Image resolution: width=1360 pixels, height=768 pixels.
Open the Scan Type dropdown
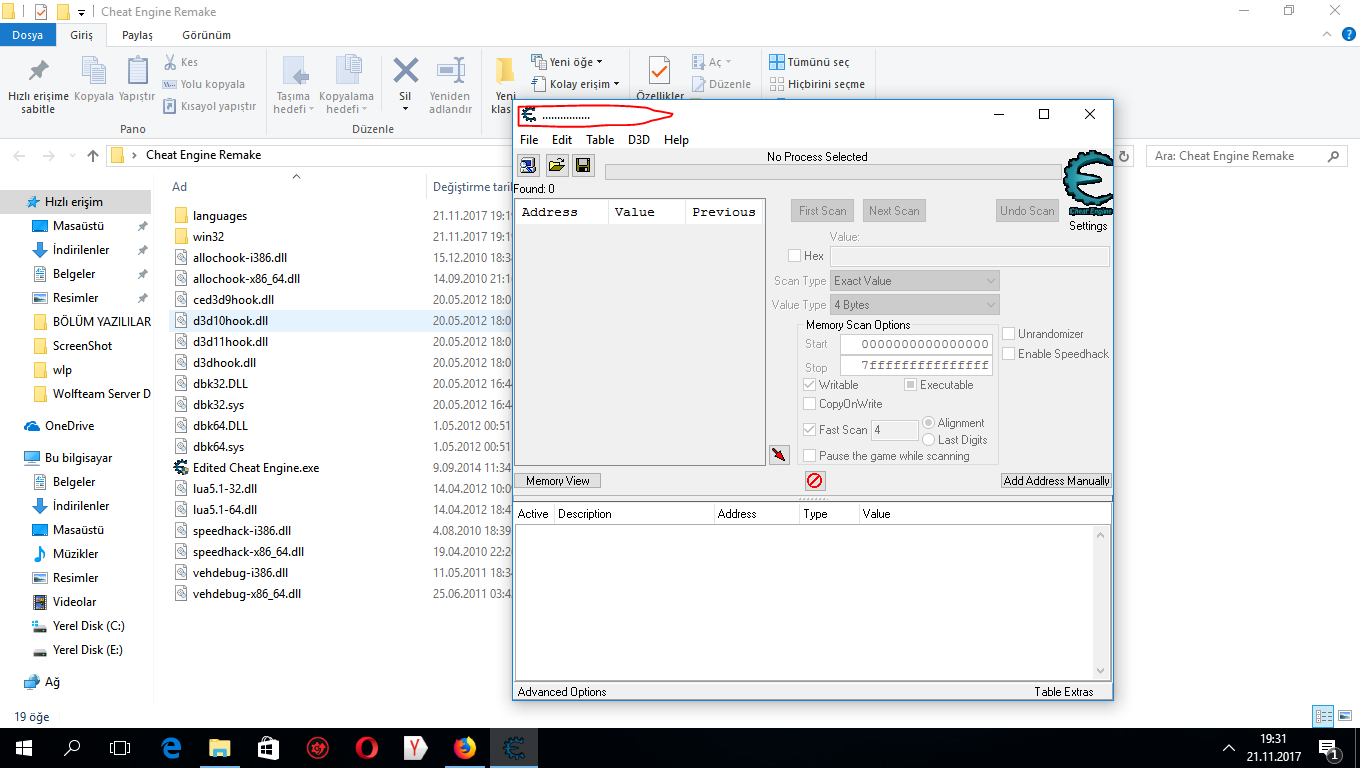point(915,281)
